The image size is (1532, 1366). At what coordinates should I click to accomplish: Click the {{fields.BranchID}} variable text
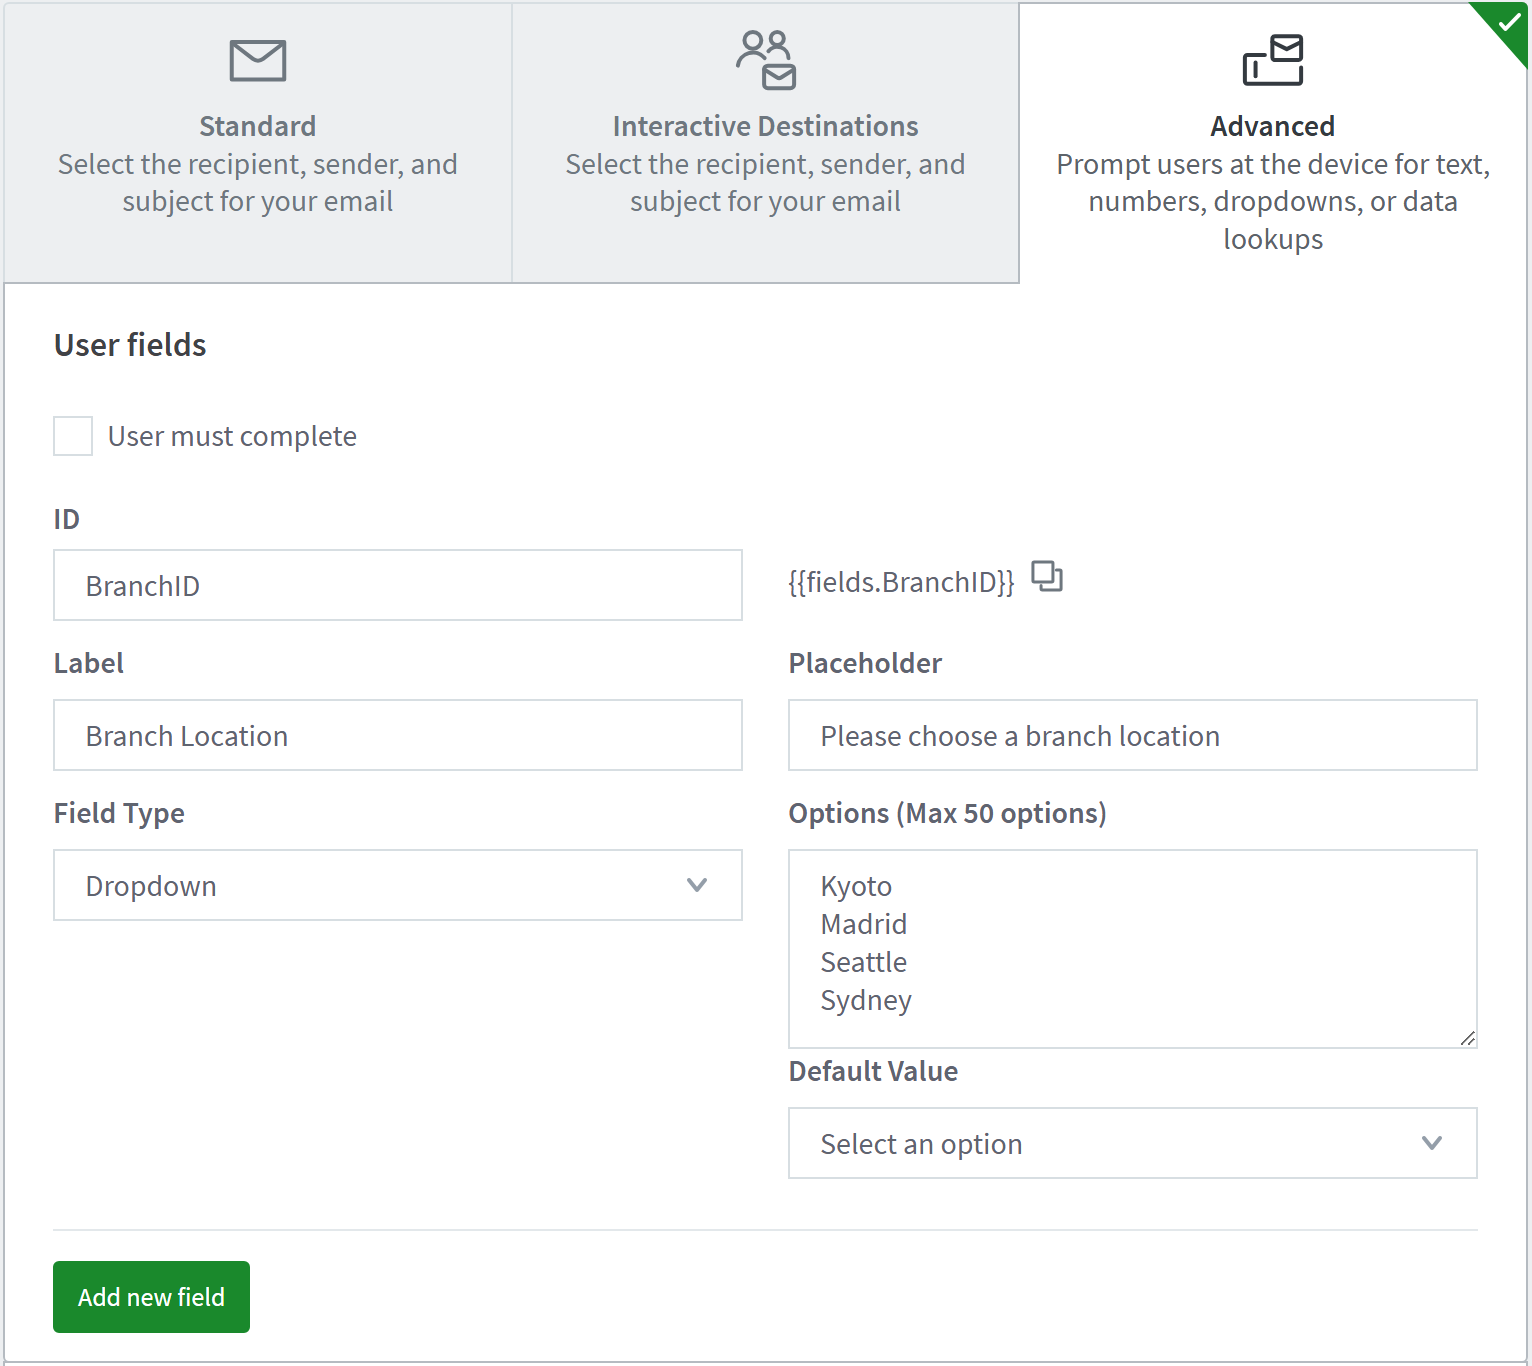(901, 582)
